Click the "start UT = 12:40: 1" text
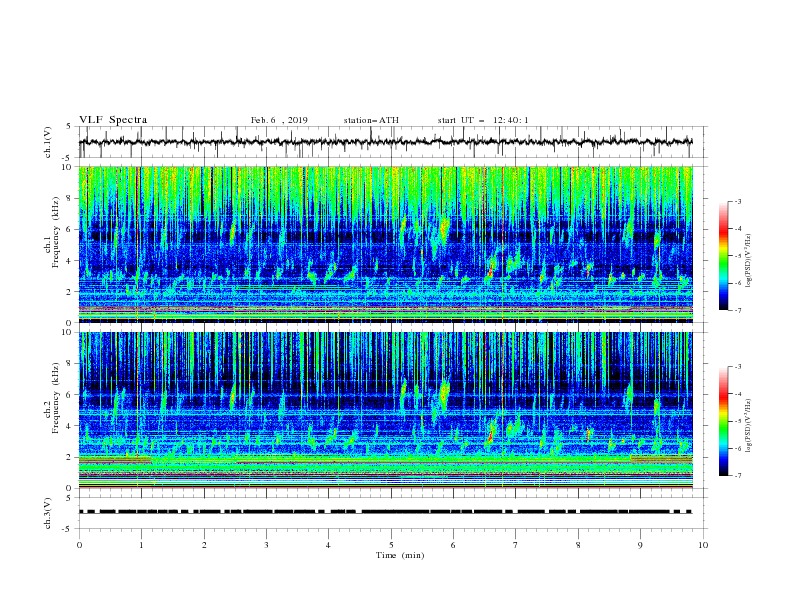 (483, 120)
